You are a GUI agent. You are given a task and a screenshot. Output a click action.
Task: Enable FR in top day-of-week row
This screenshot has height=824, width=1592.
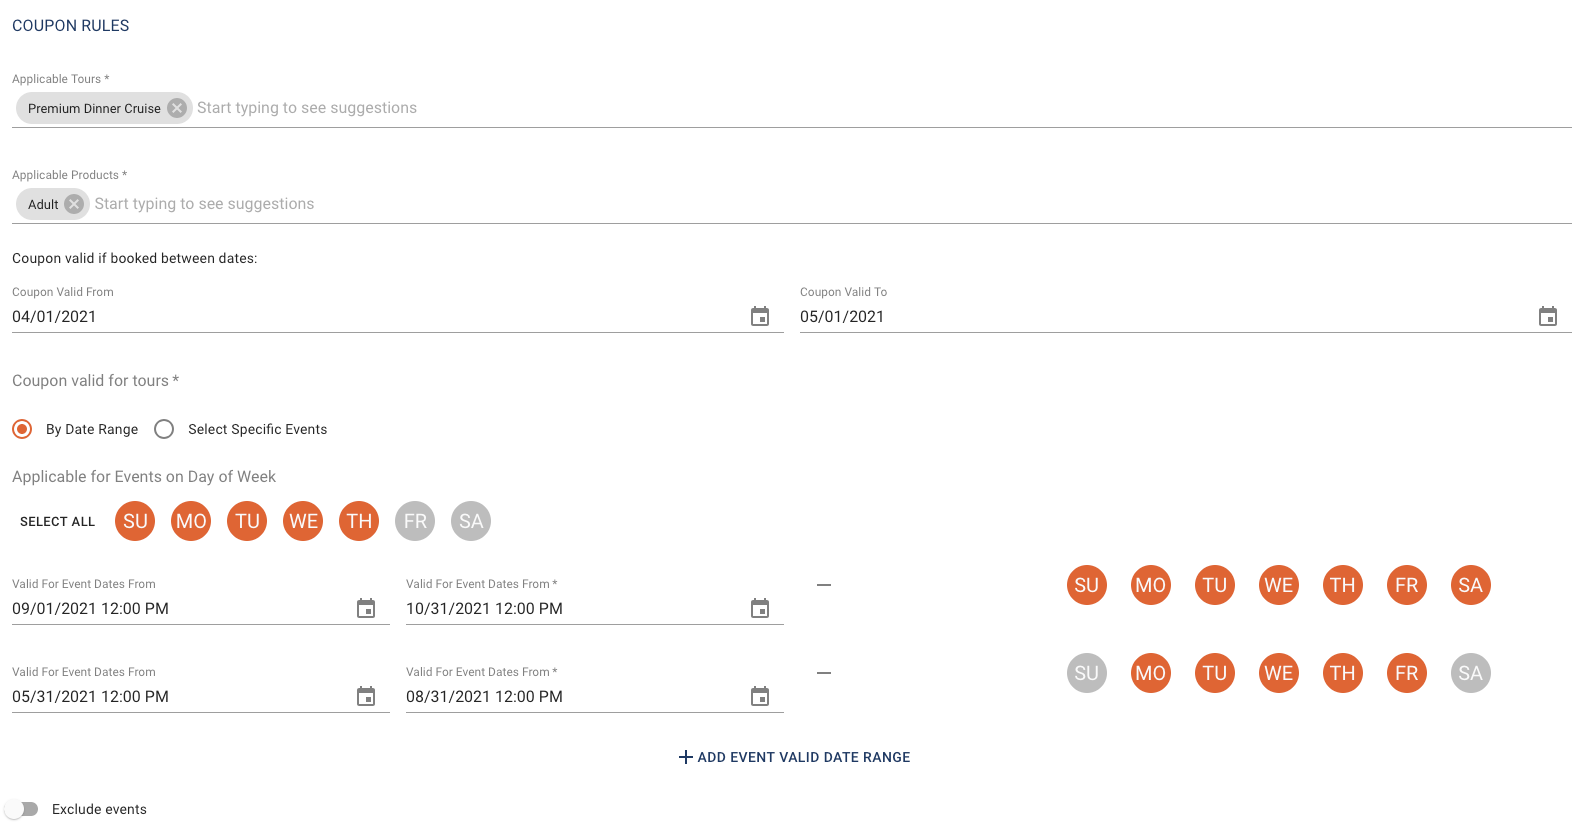[415, 521]
